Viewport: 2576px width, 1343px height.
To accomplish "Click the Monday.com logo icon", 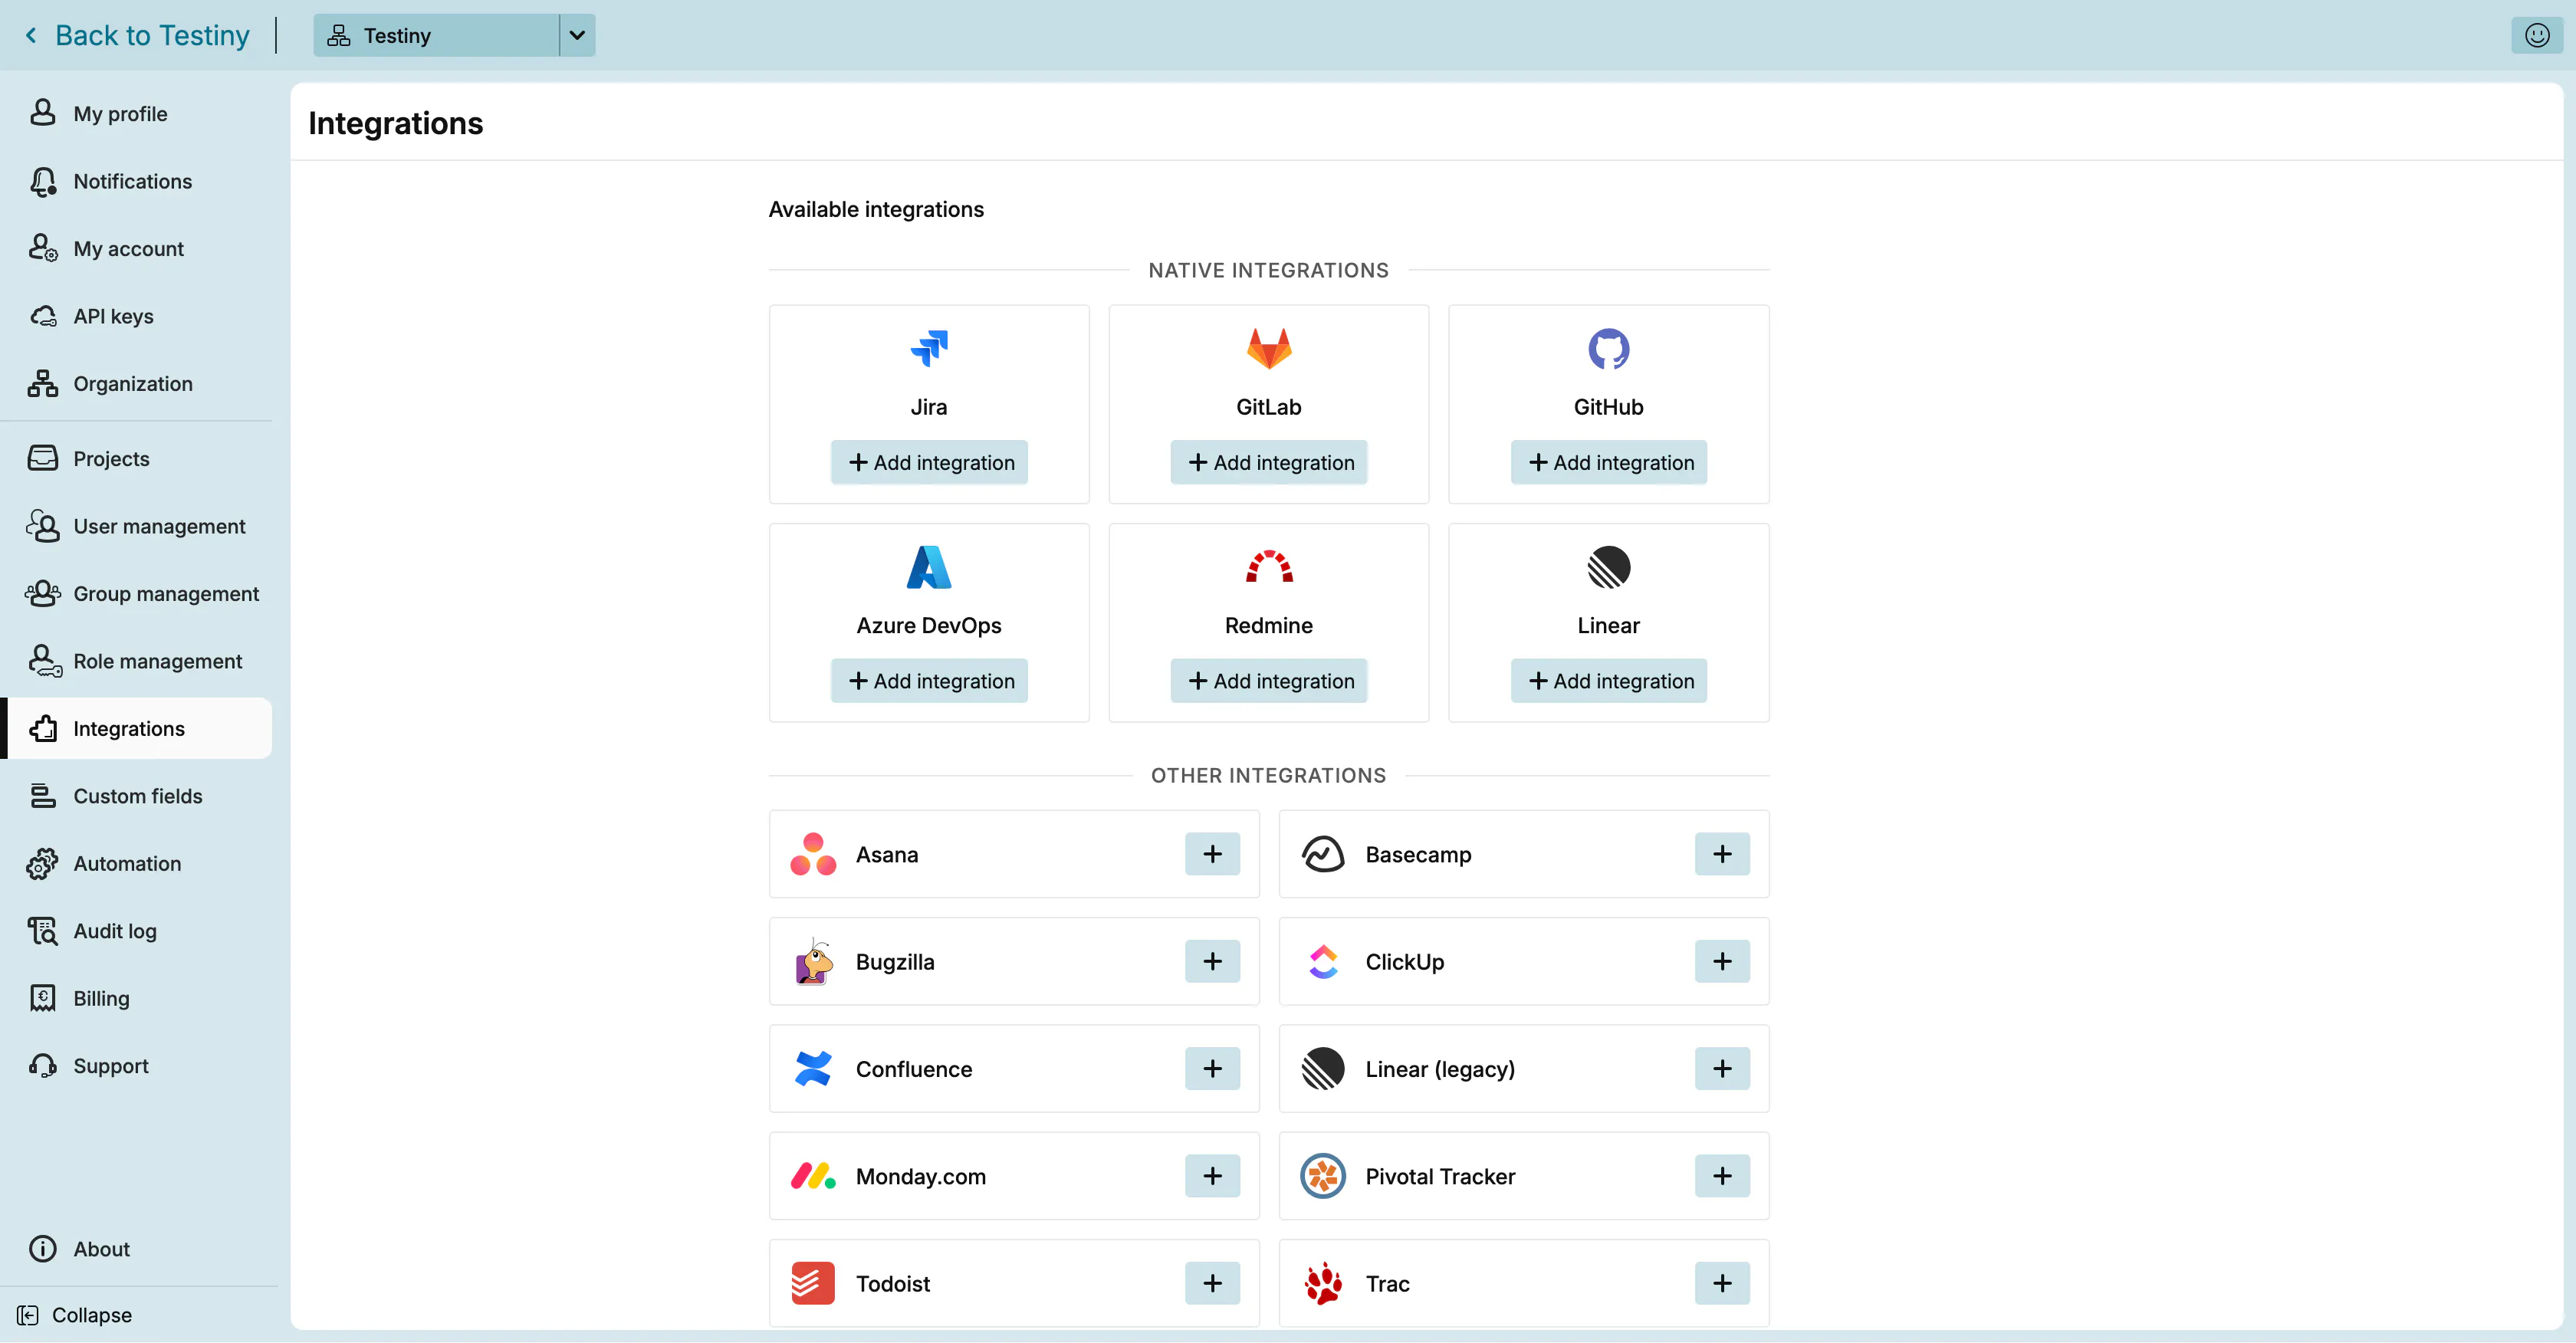I will point(813,1176).
